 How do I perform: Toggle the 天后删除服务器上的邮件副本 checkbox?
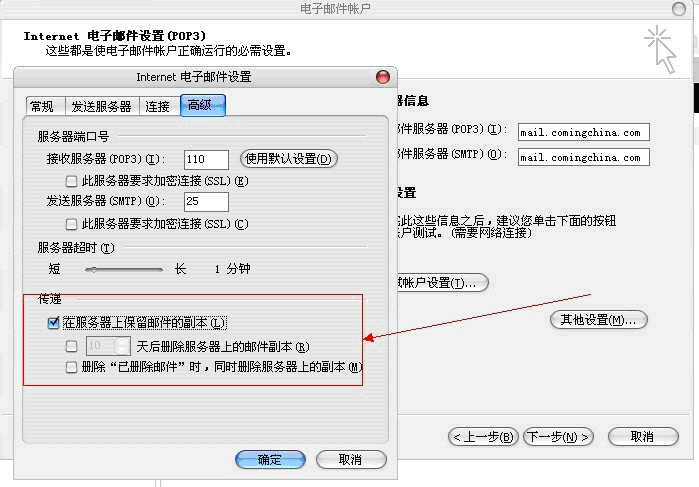[x=71, y=346]
